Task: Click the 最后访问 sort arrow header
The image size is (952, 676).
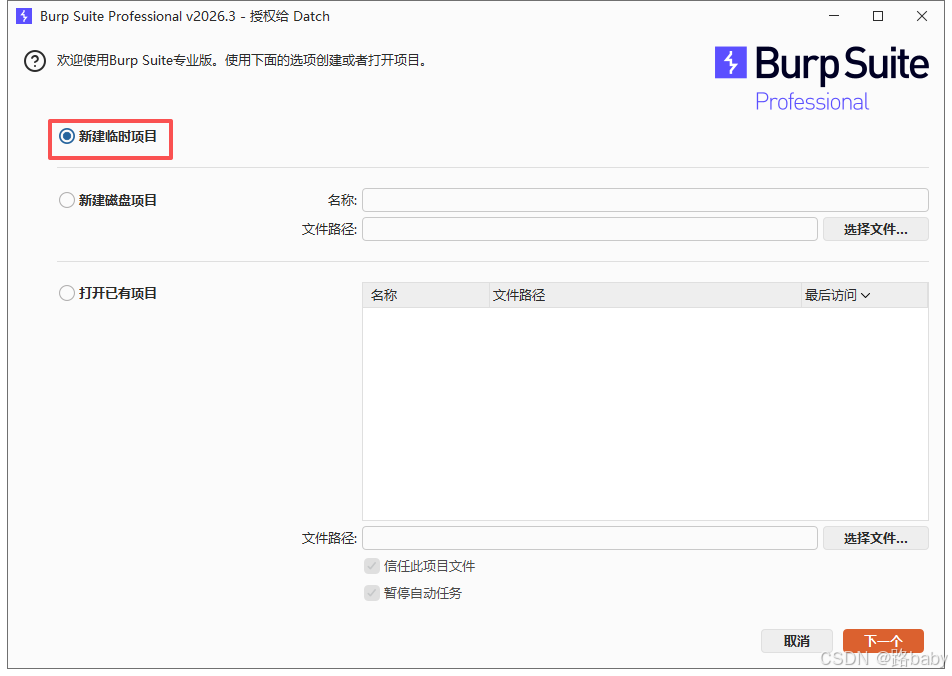Action: (837, 295)
